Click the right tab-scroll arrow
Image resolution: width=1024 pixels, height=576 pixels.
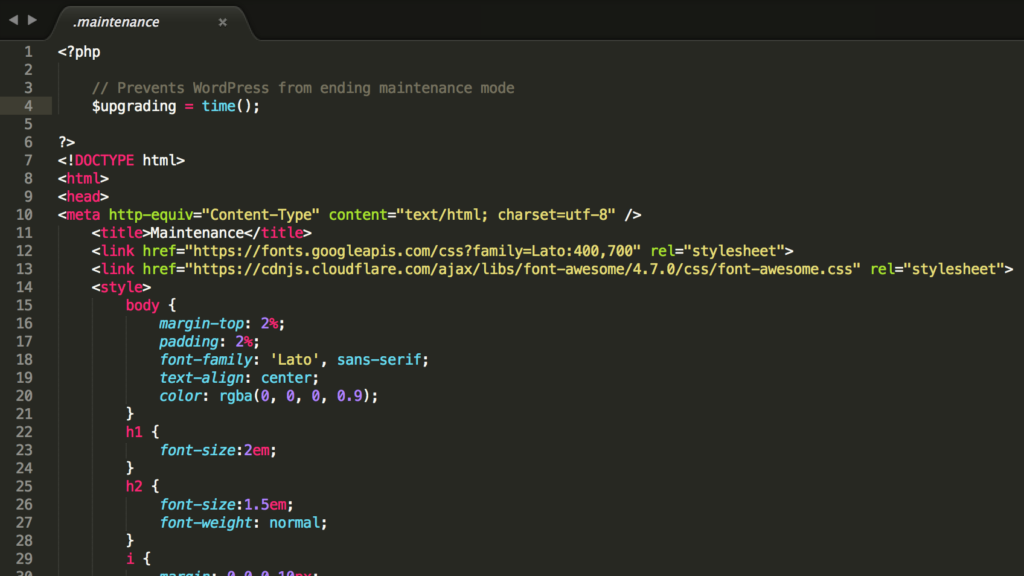[x=32, y=20]
